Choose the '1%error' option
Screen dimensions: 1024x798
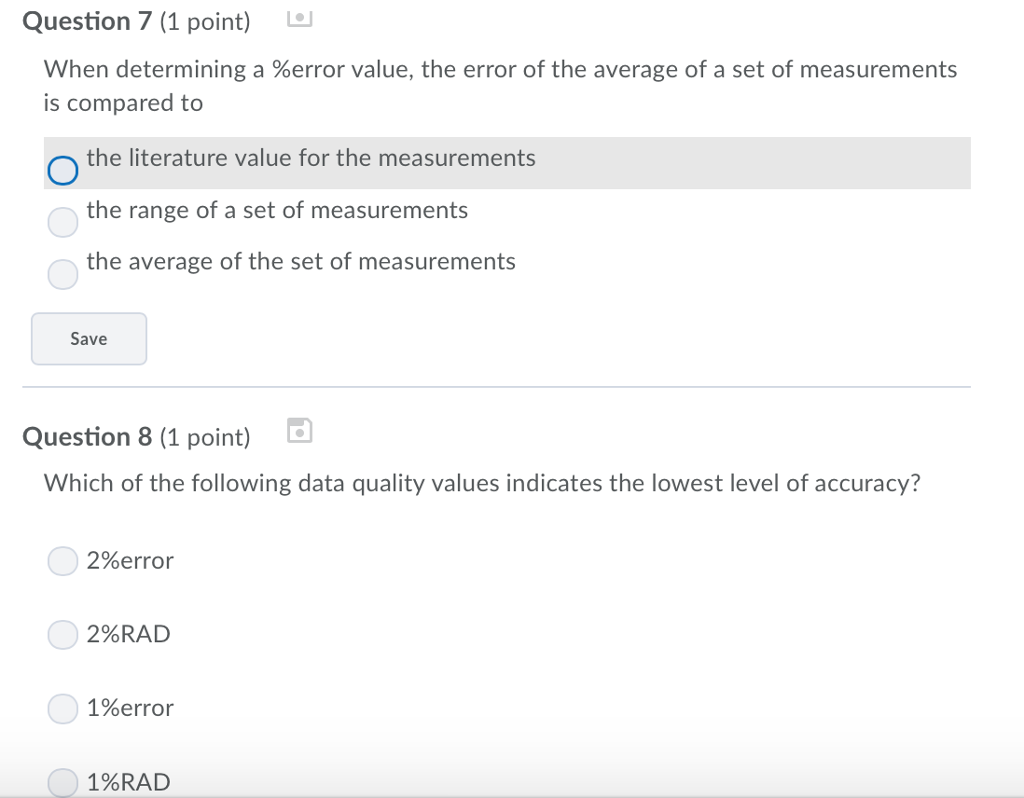click(x=62, y=708)
